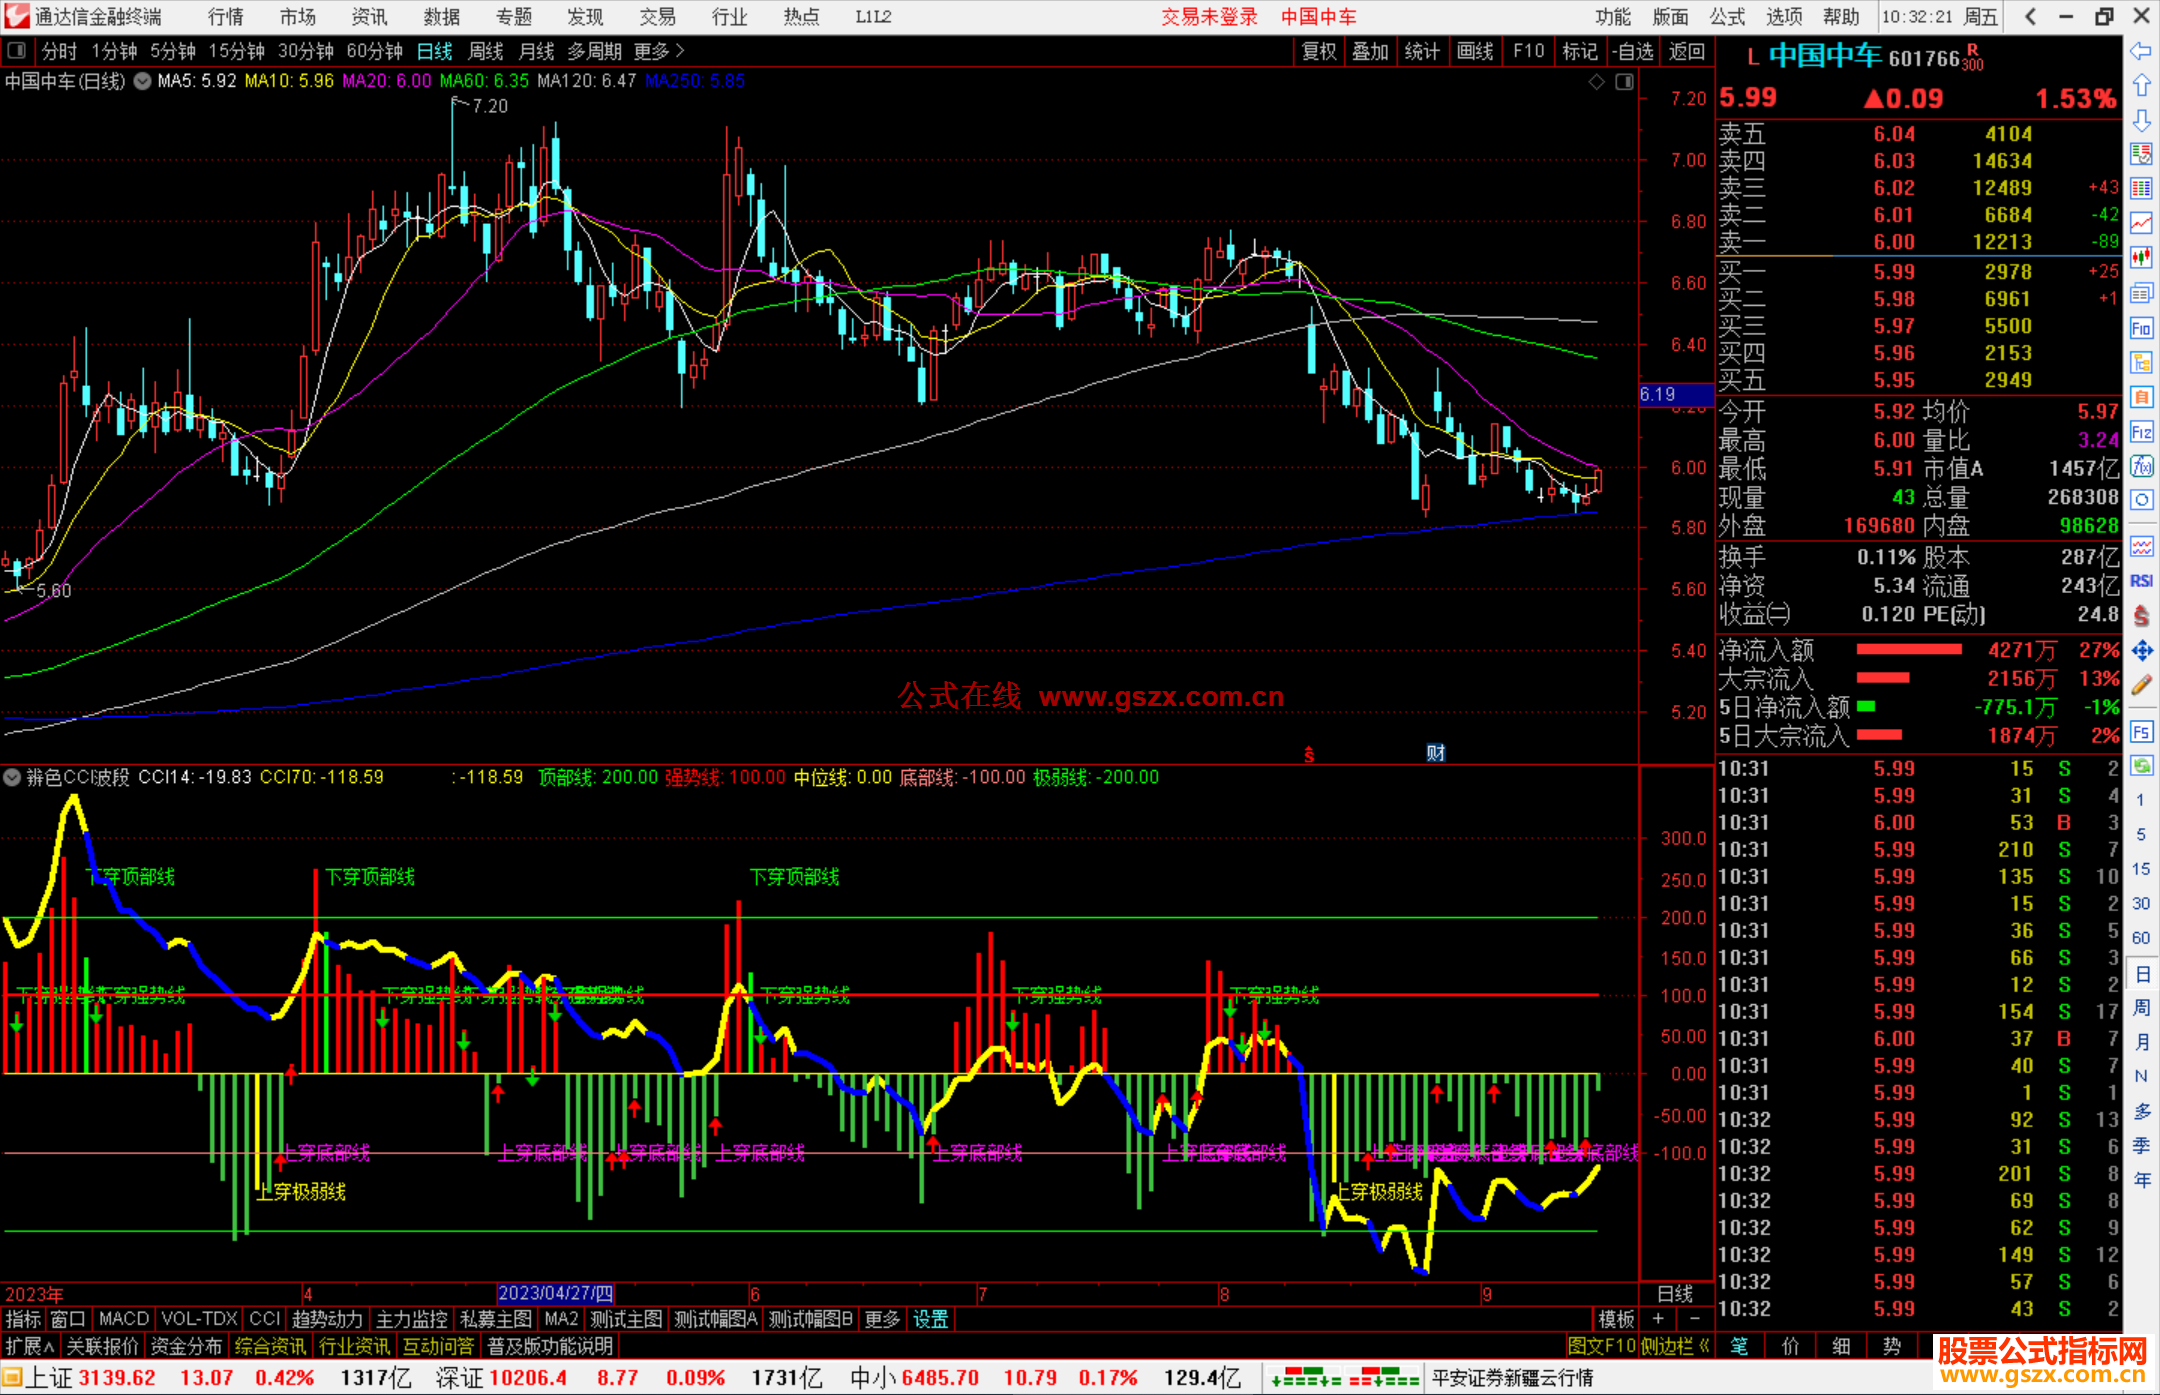Image resolution: width=2160 pixels, height=1395 pixels.
Task: Switch to the MACD indicator tab
Action: pos(123,1319)
